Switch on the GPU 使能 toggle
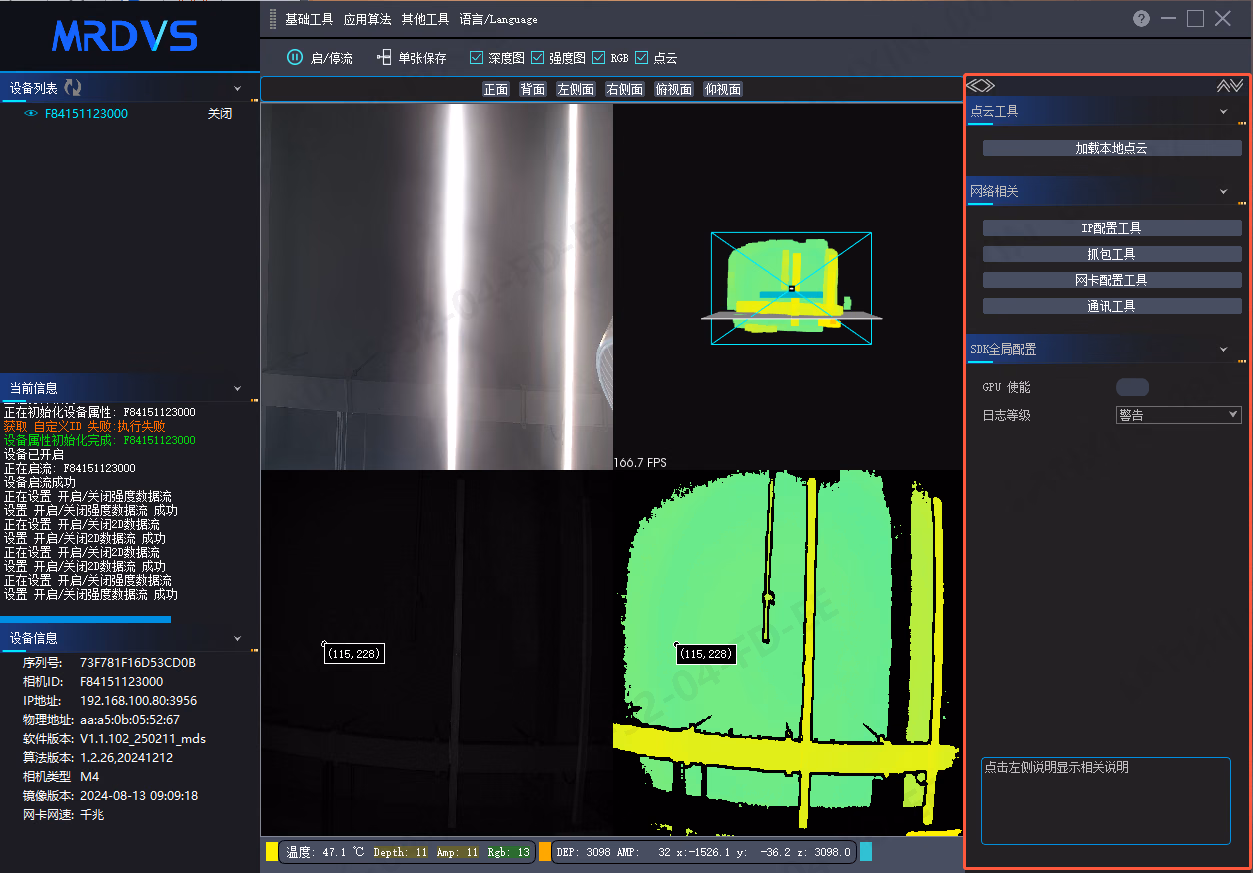 pyautogui.click(x=1132, y=387)
